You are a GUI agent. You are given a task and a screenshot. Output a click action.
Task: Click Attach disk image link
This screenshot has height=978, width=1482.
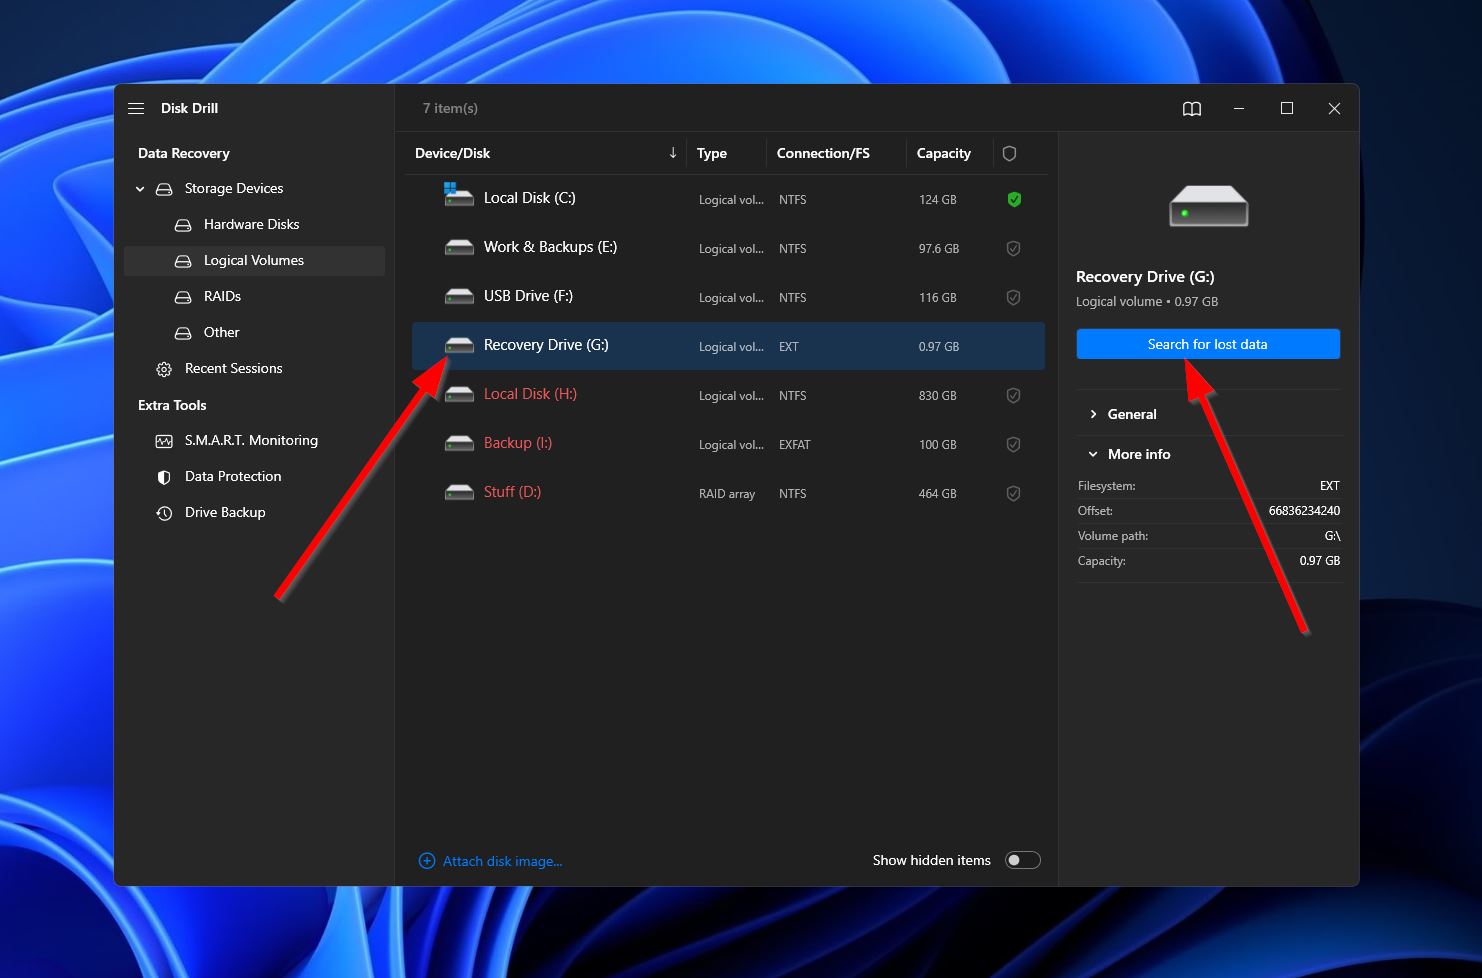[502, 861]
